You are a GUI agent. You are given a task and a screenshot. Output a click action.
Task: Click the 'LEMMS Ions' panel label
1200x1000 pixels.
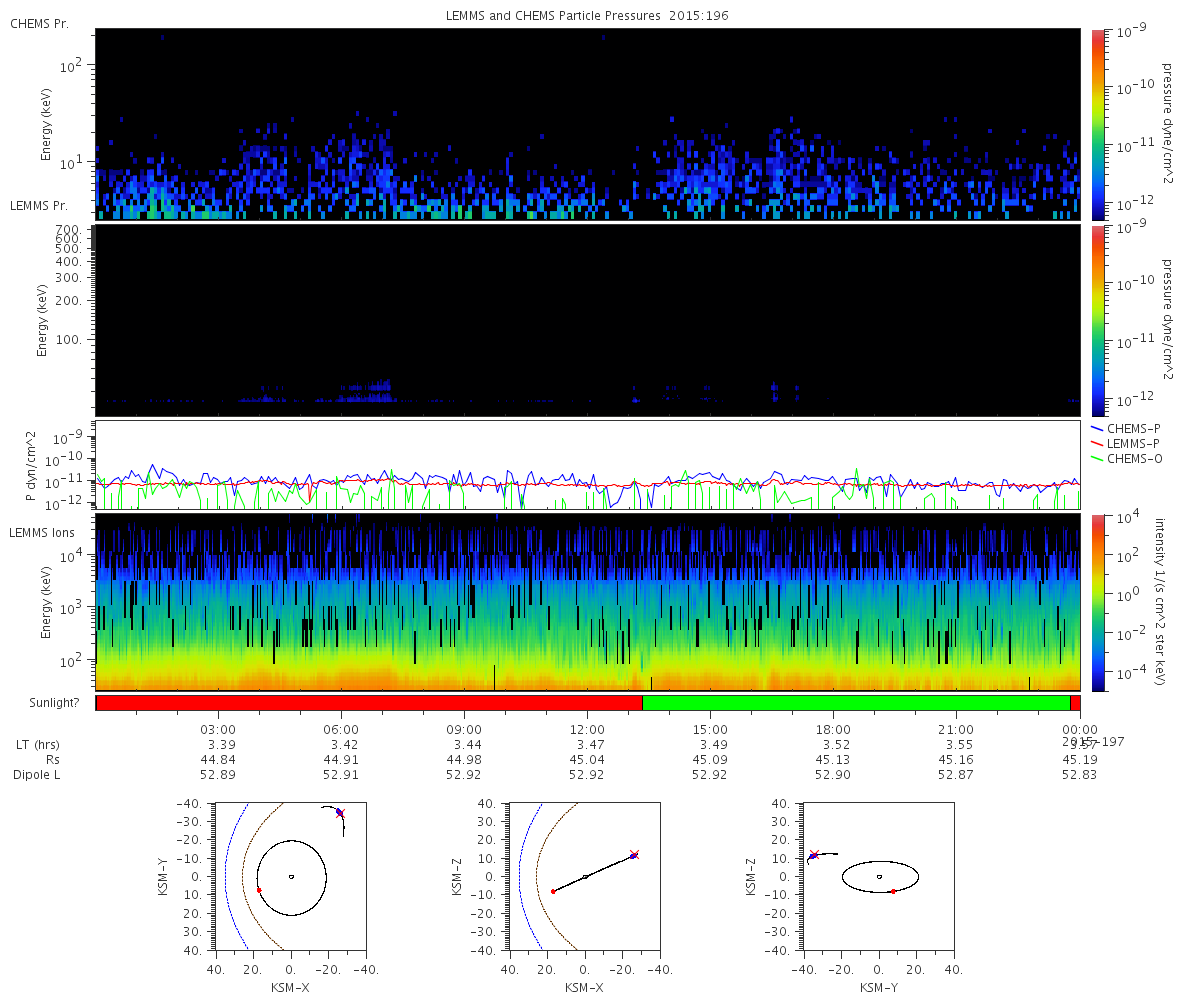[x=43, y=531]
